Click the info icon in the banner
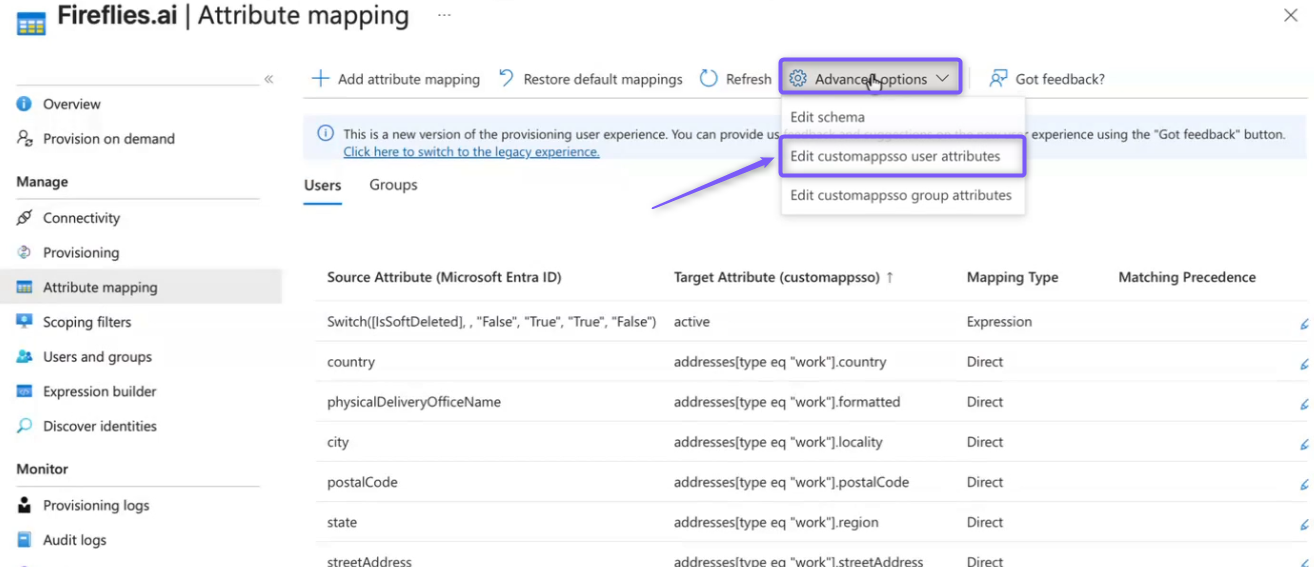 click(x=326, y=133)
